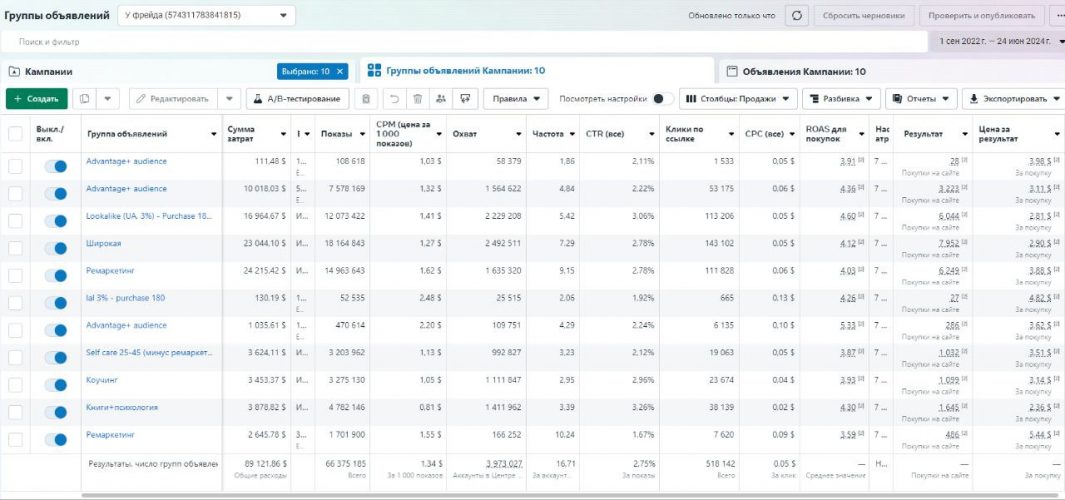This screenshot has width=1065, height=500.
Task: Turn off the Широкая ad set toggle
Action: (x=55, y=243)
